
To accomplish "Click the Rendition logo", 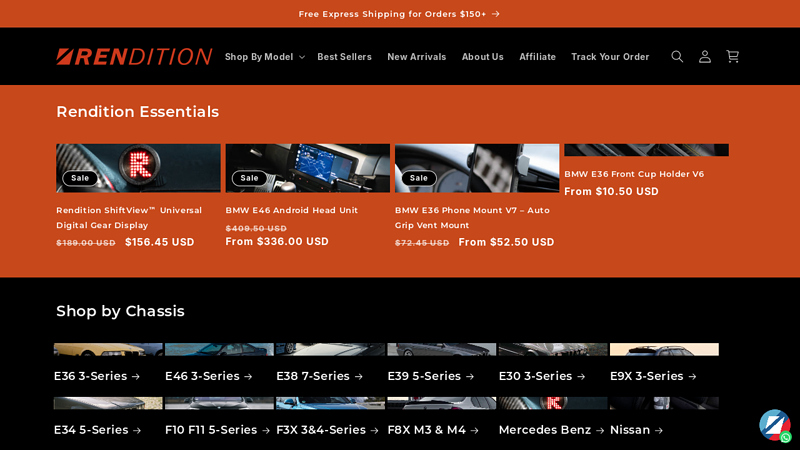I will coord(134,57).
